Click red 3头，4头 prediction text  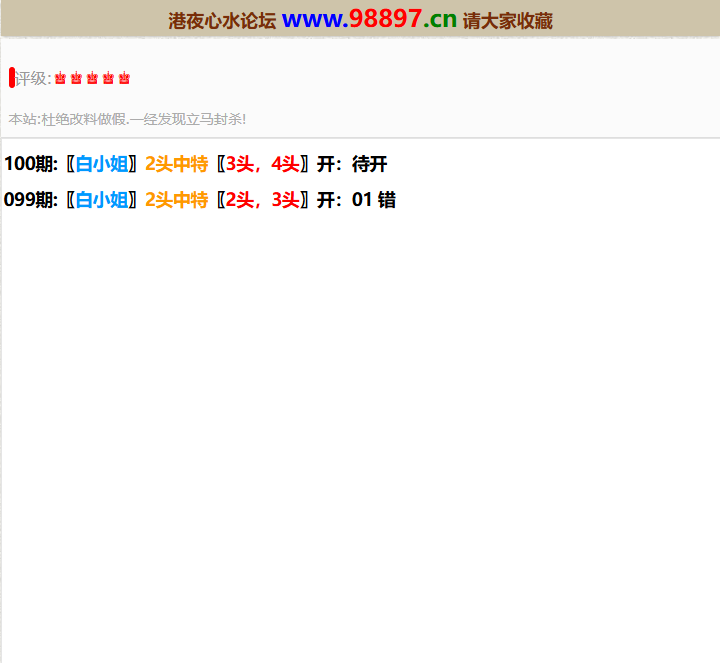262,165
